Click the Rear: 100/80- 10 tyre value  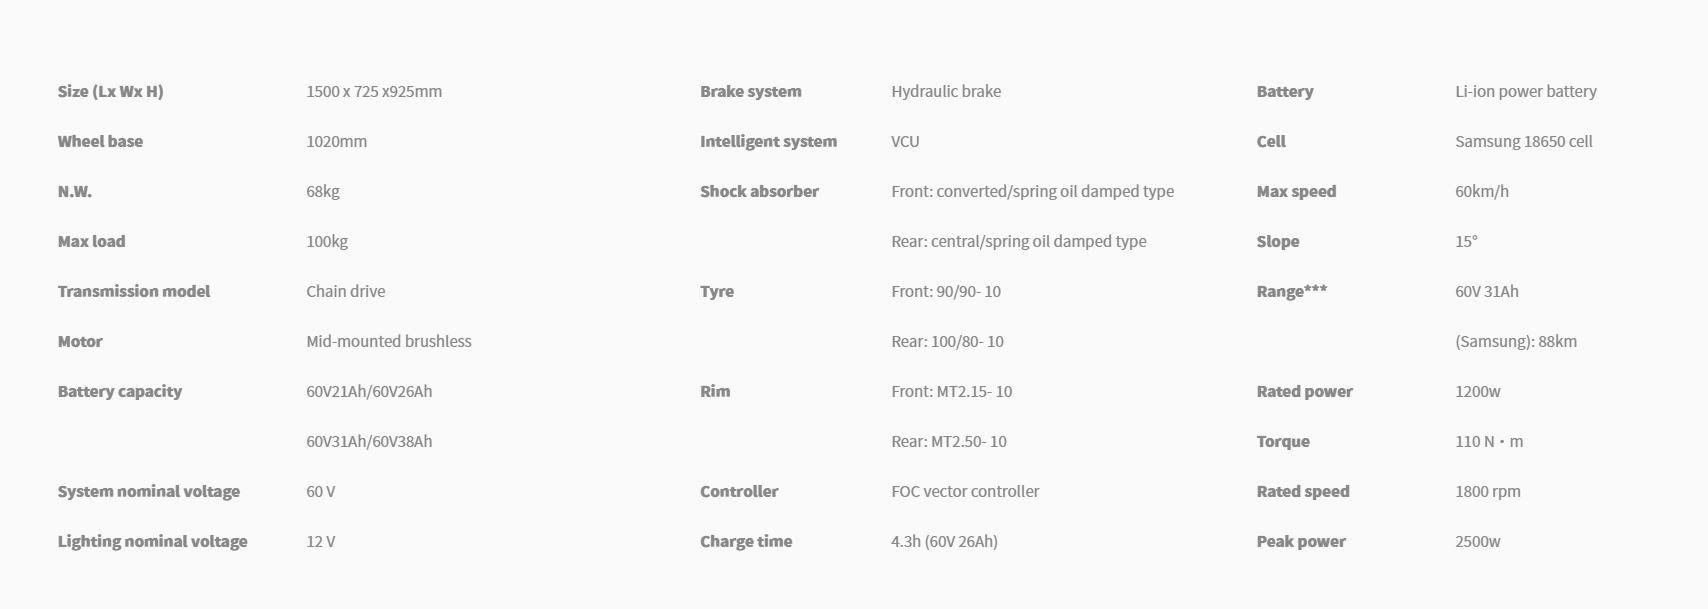[x=947, y=341]
